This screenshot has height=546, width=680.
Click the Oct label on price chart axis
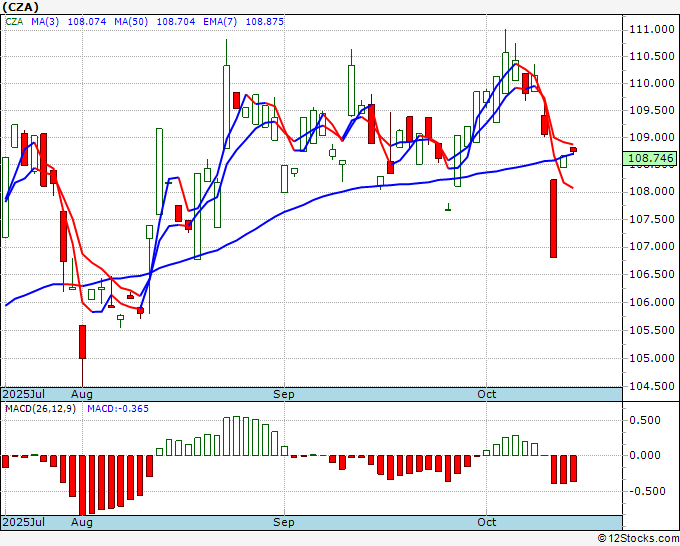click(487, 394)
